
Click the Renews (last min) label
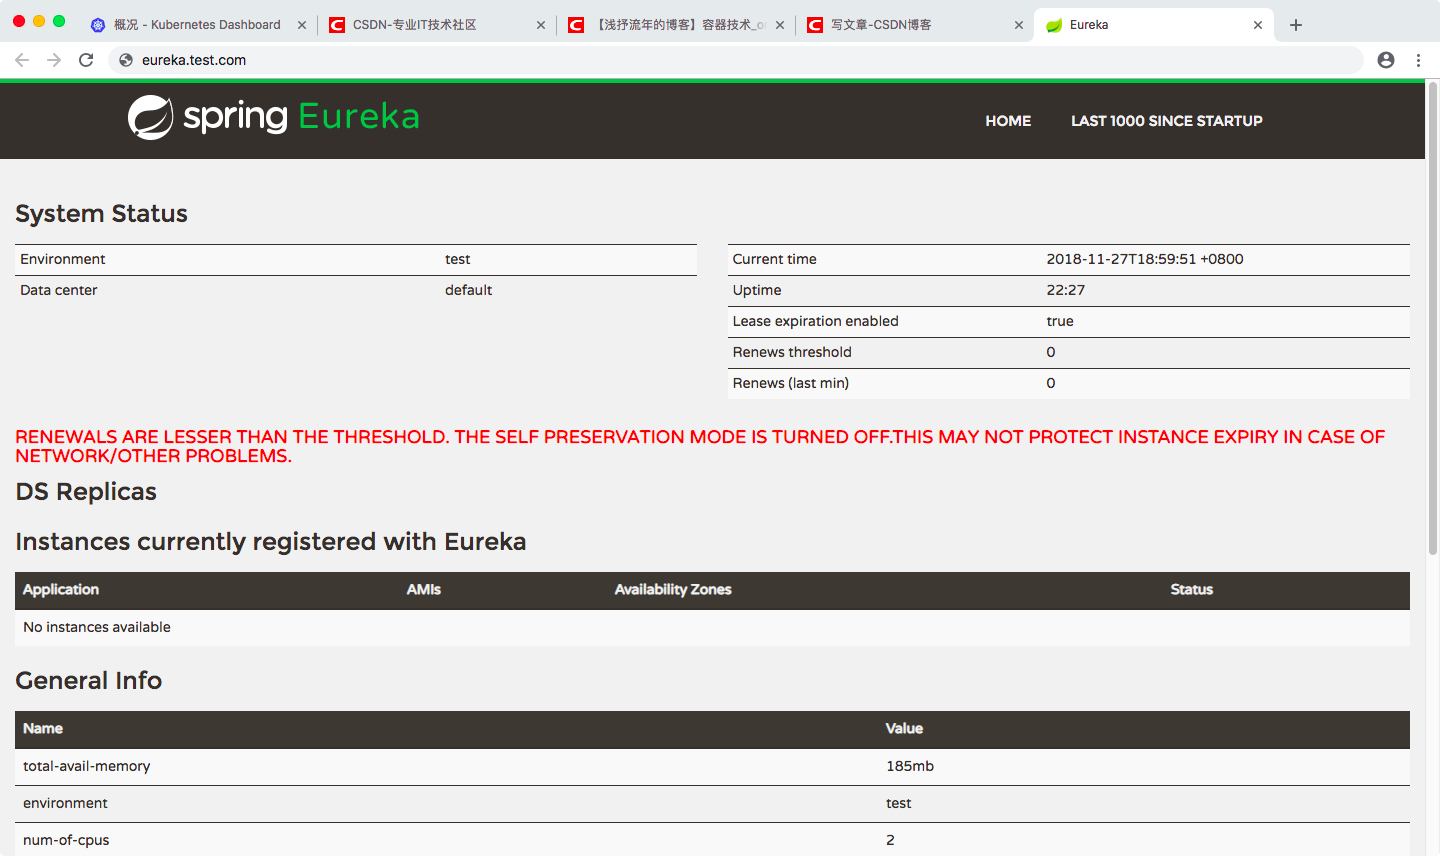(791, 383)
